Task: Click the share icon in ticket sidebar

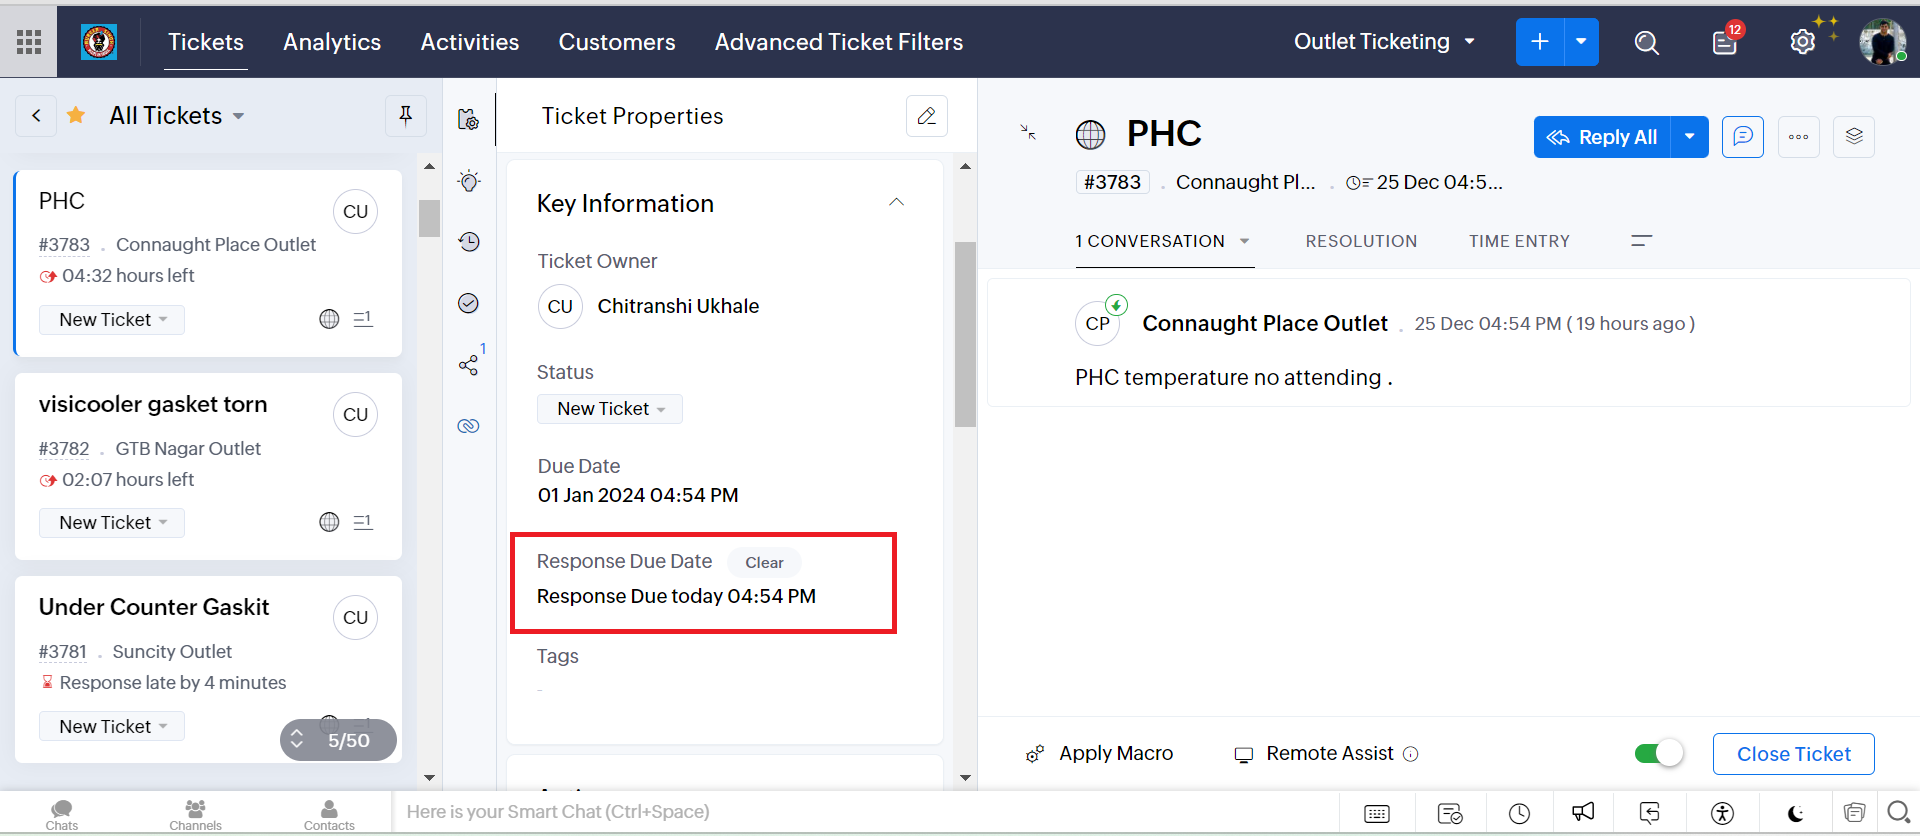Action: pos(468,365)
